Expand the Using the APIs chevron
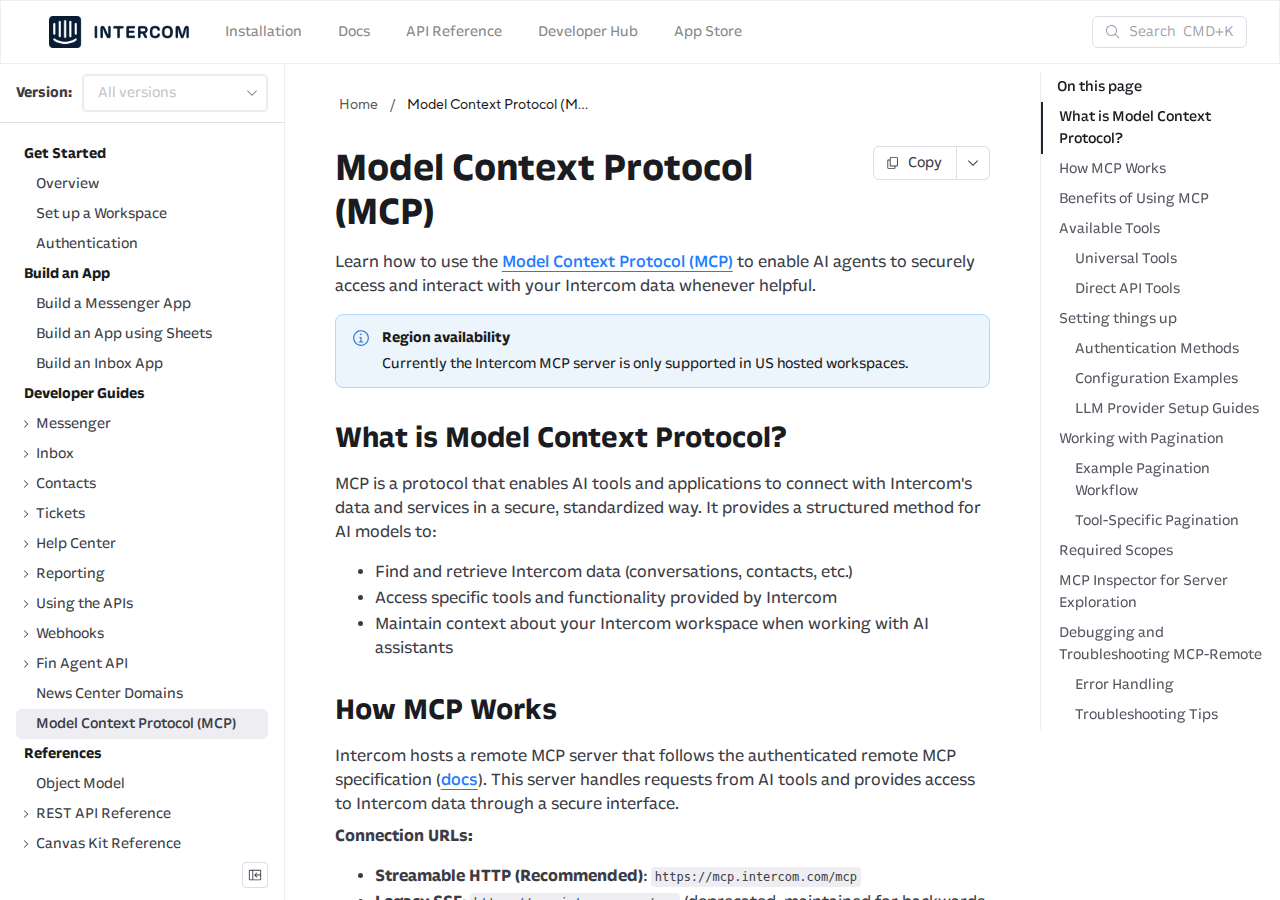This screenshot has width=1280, height=900. click(x=26, y=604)
